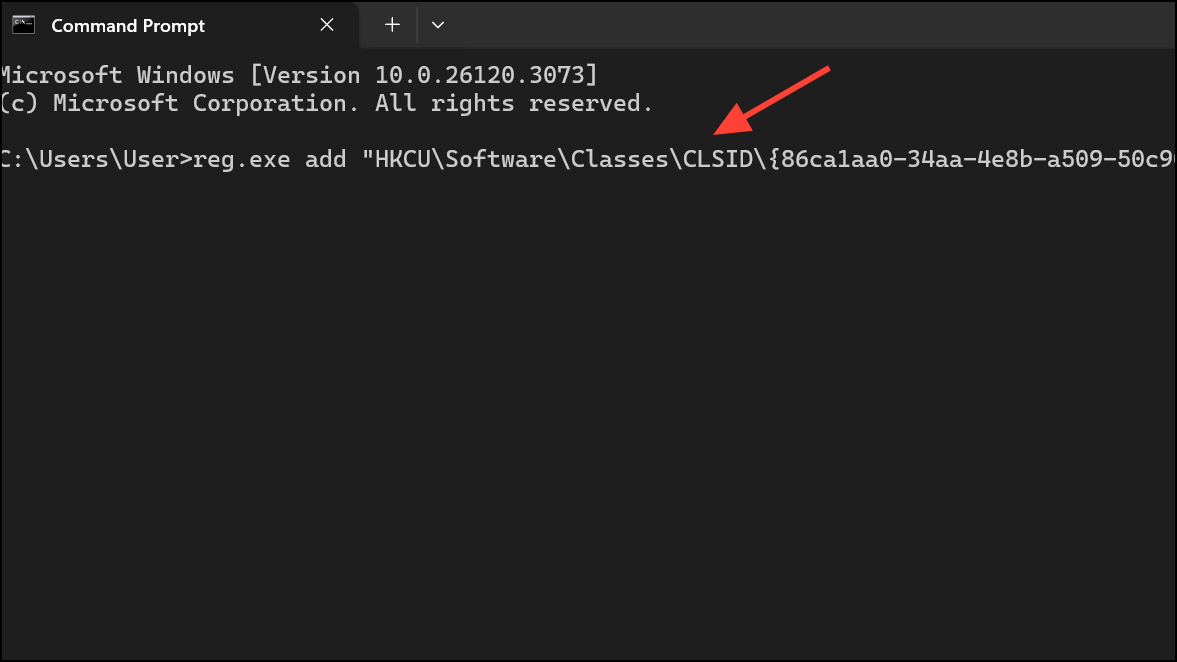Viewport: 1177px width, 662px height.
Task: Click the Command Prompt icon in the tab
Action: tap(23, 25)
